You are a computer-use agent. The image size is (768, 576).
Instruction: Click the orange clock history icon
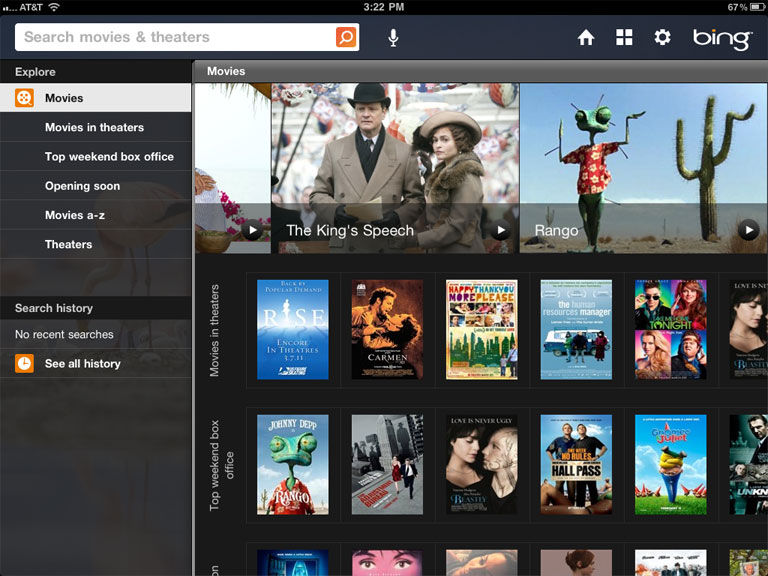click(24, 363)
